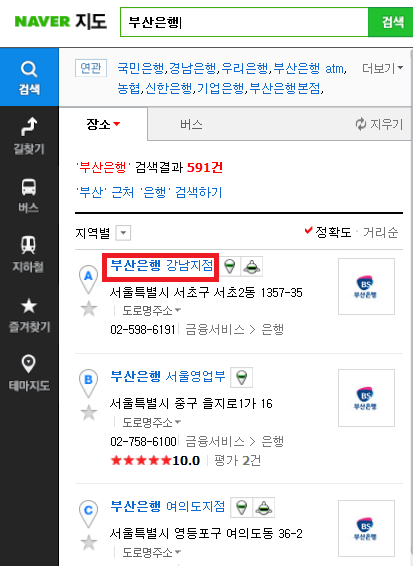Click the 부산은행 search input field
The height and width of the screenshot is (566, 413).
[244, 22]
